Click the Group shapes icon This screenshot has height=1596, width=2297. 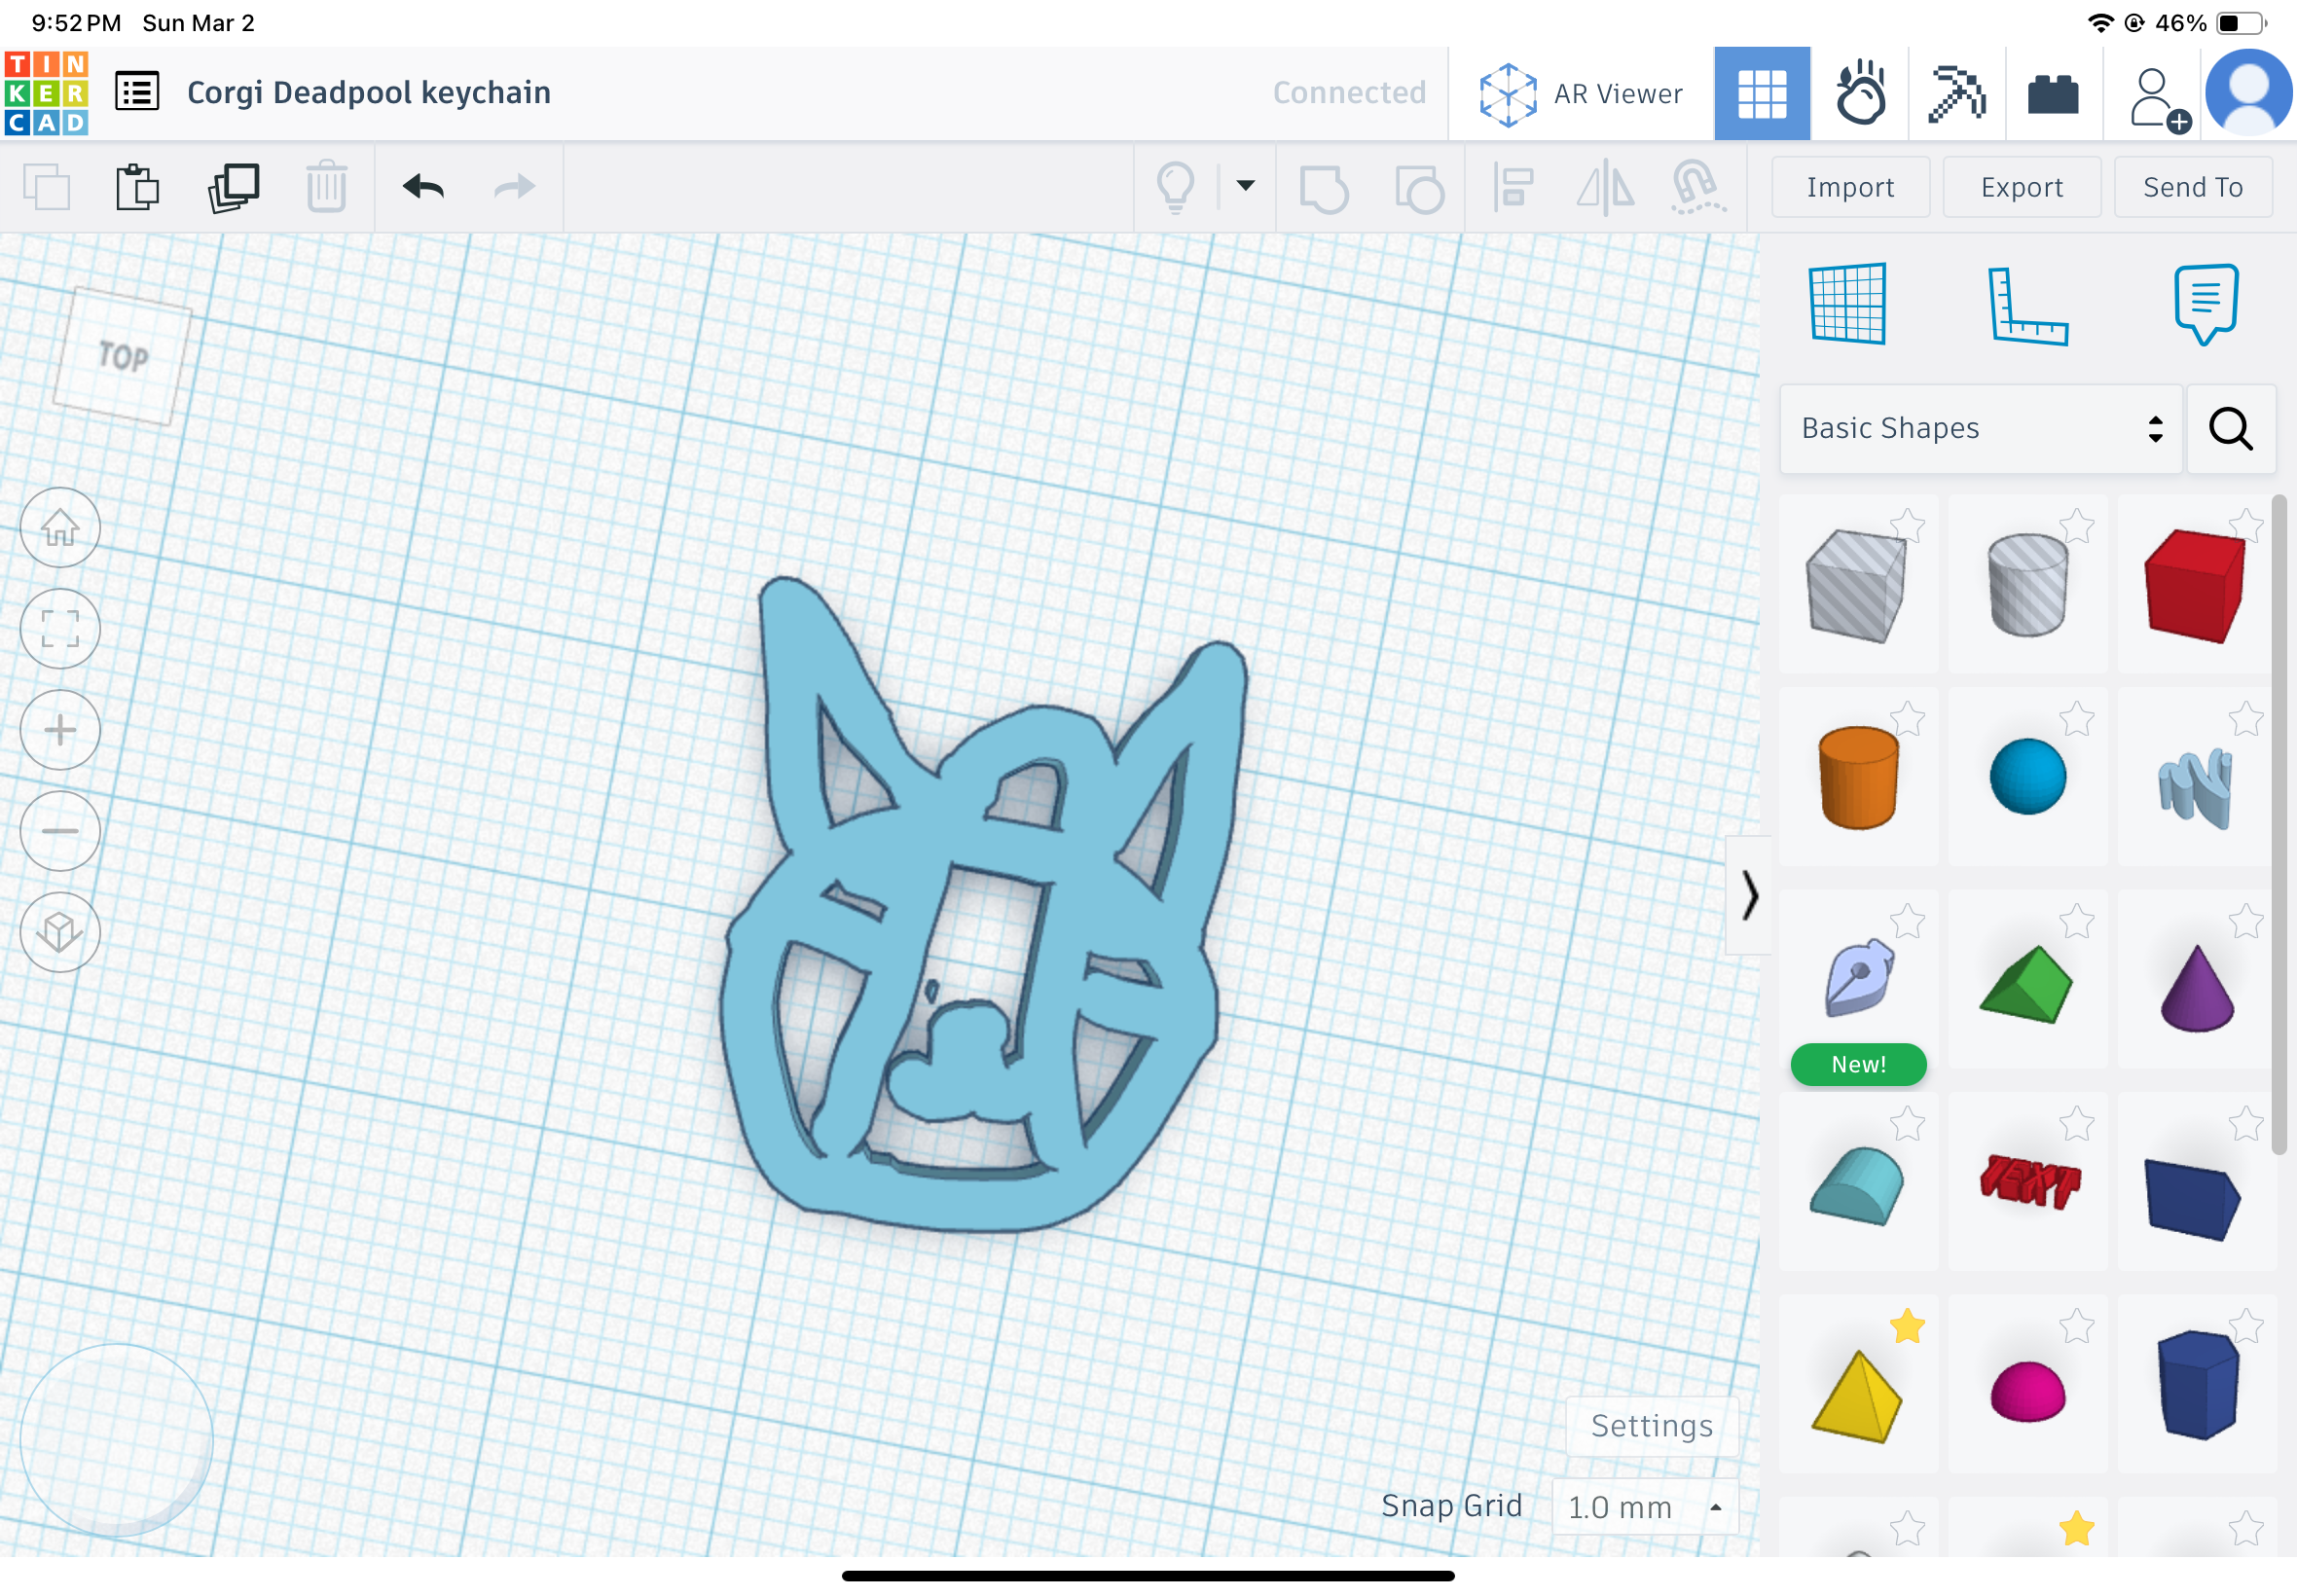tap(1324, 188)
